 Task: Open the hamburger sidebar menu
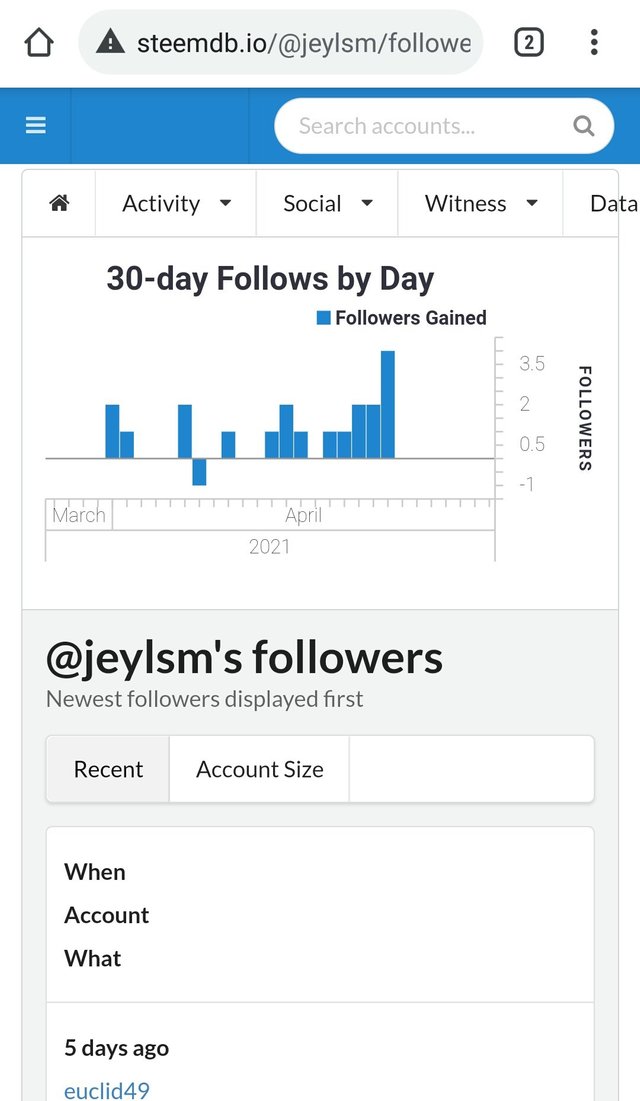(36, 126)
